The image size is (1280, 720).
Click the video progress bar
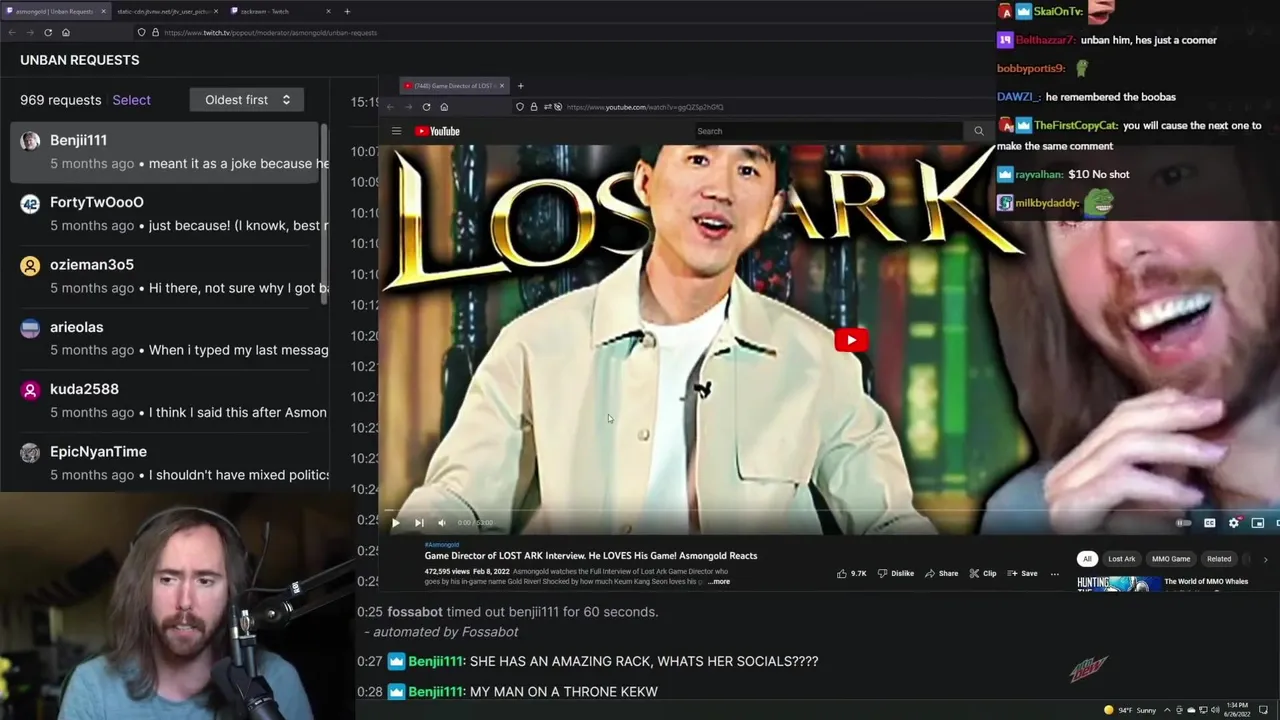830,511
